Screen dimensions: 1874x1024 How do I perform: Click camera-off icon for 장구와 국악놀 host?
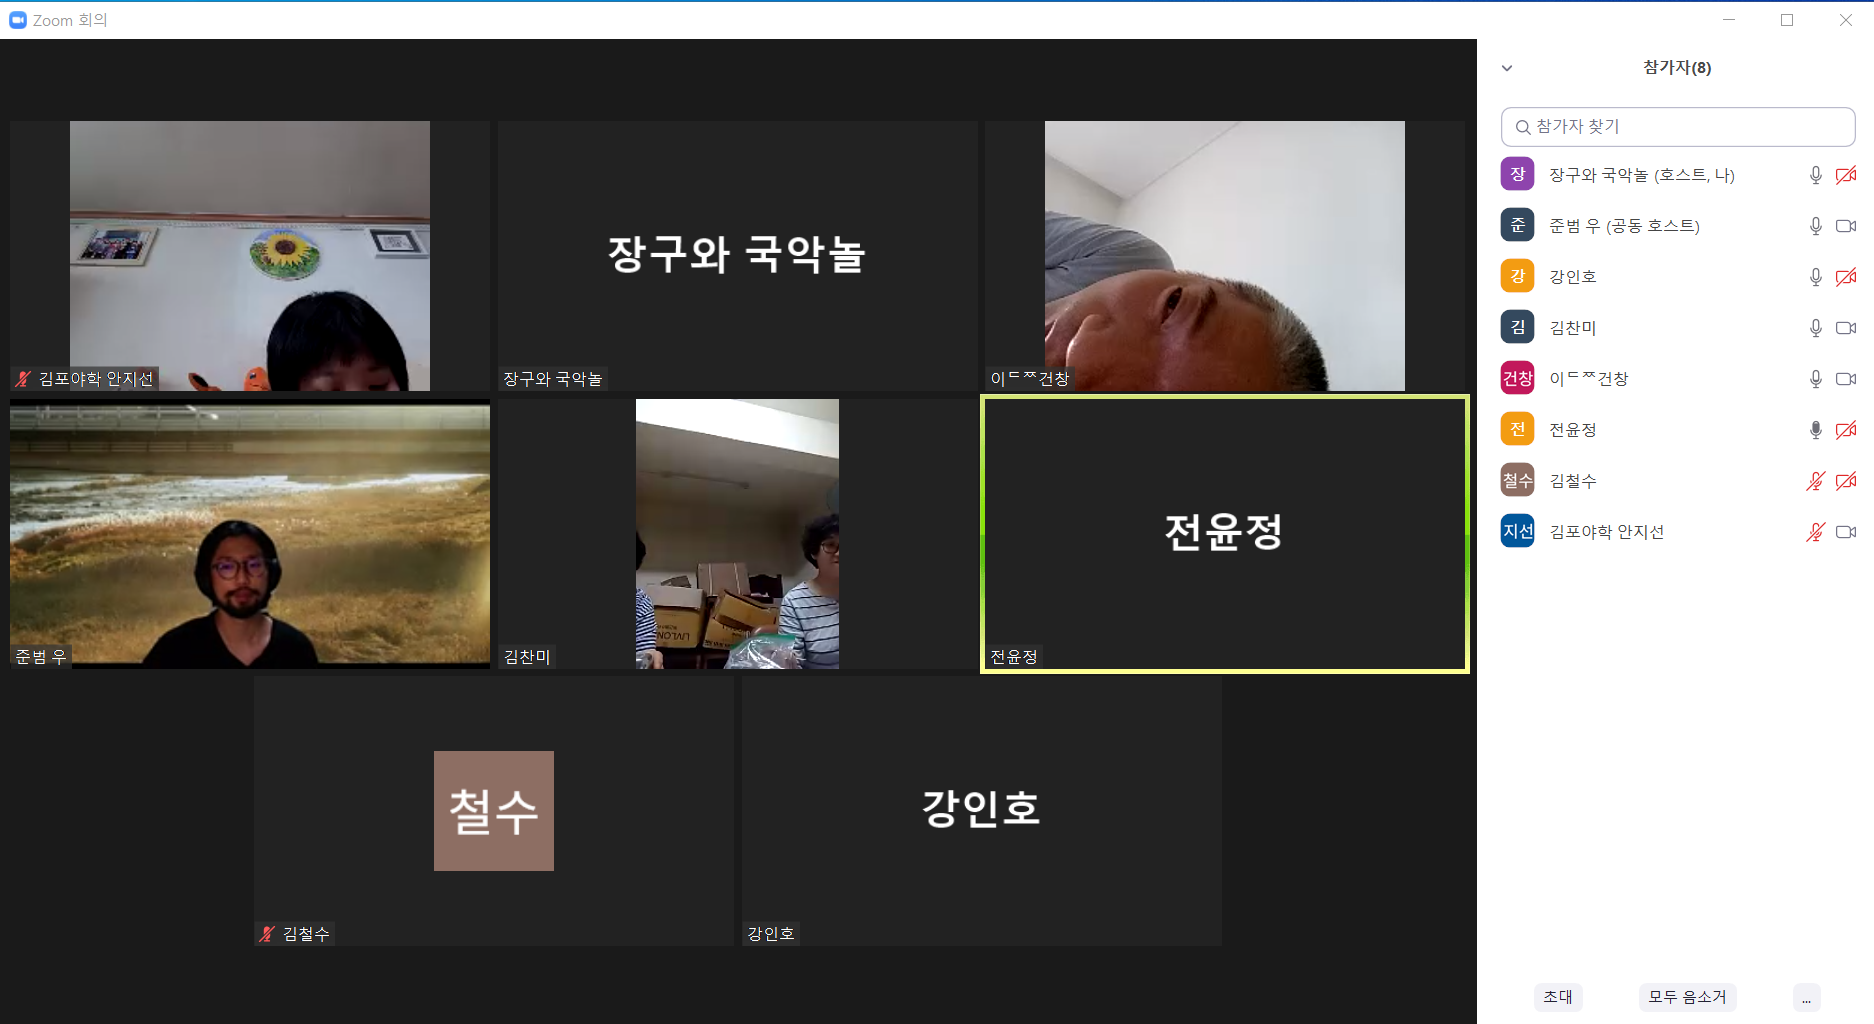(1846, 175)
